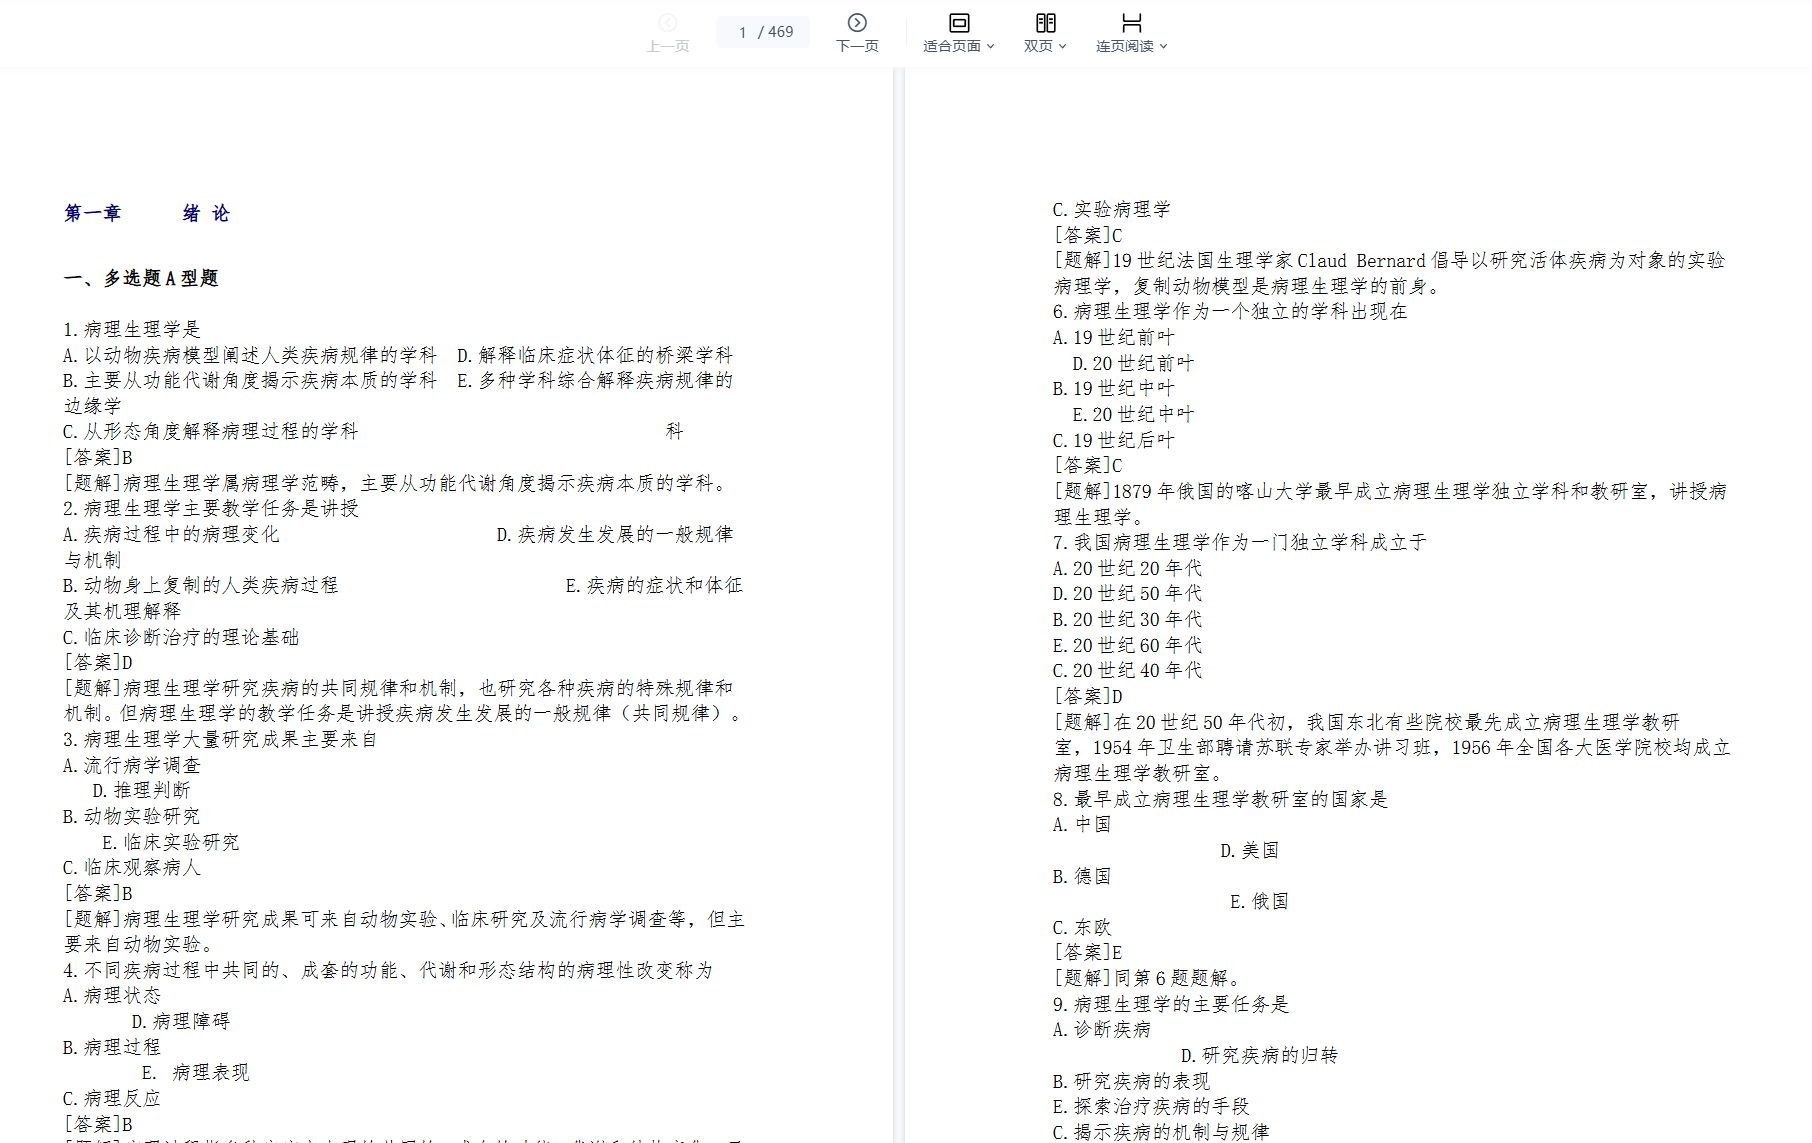This screenshot has height=1143, width=1812.
Task: Click the continuous reading icon
Action: point(1131,23)
